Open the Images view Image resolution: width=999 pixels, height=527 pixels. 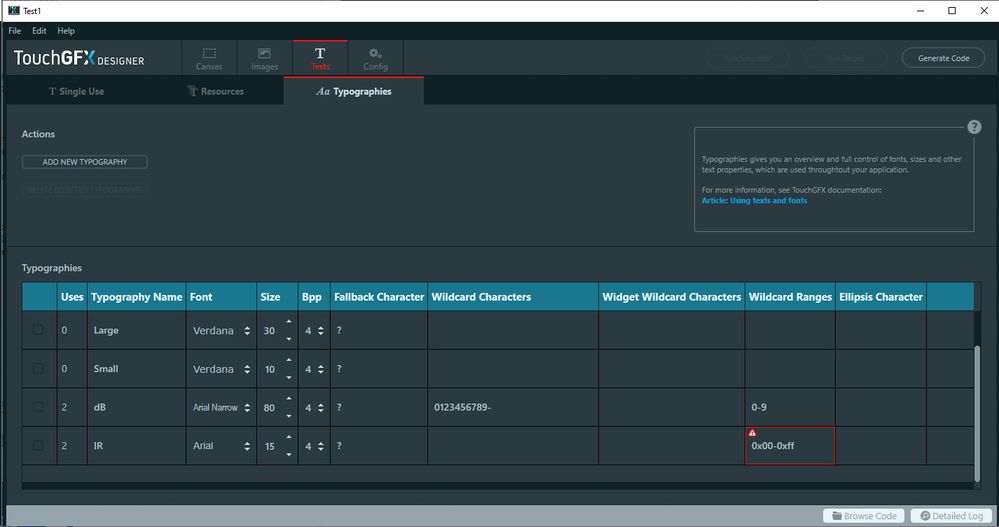tap(264, 59)
